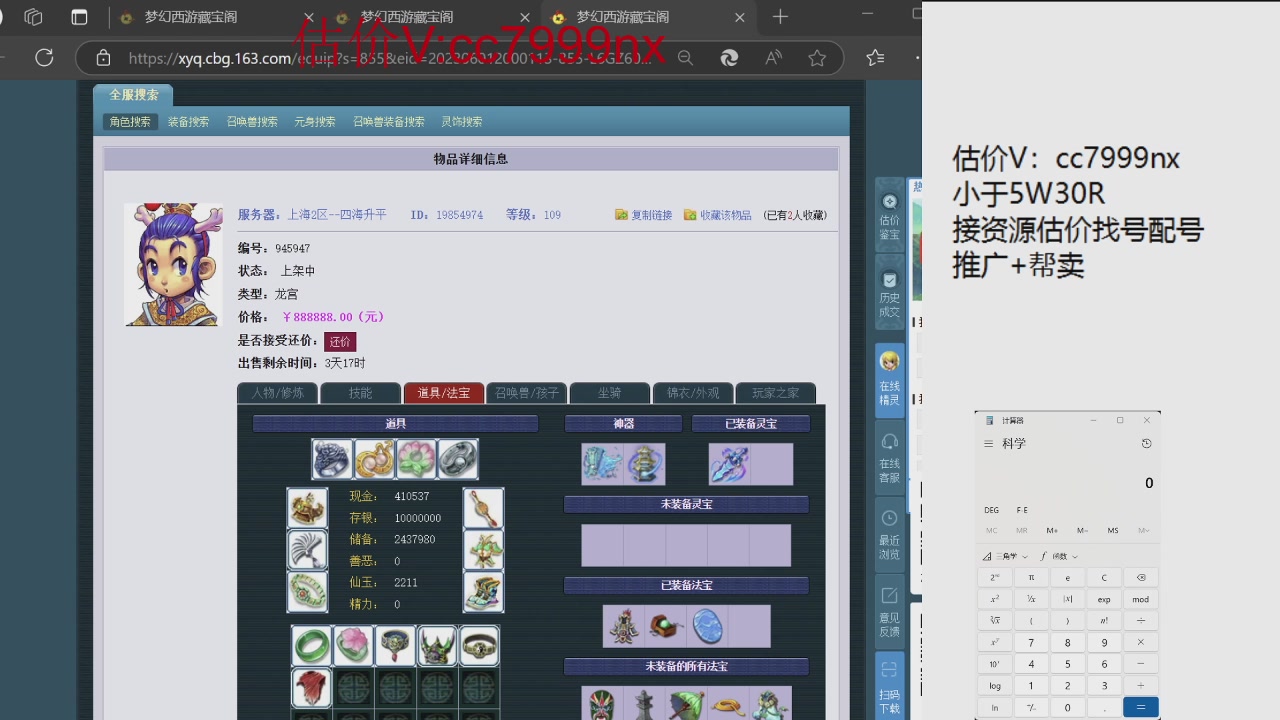1280x720 pixels.
Task: Expand 函数 dropdown in Calculator
Action: (x=1059, y=556)
